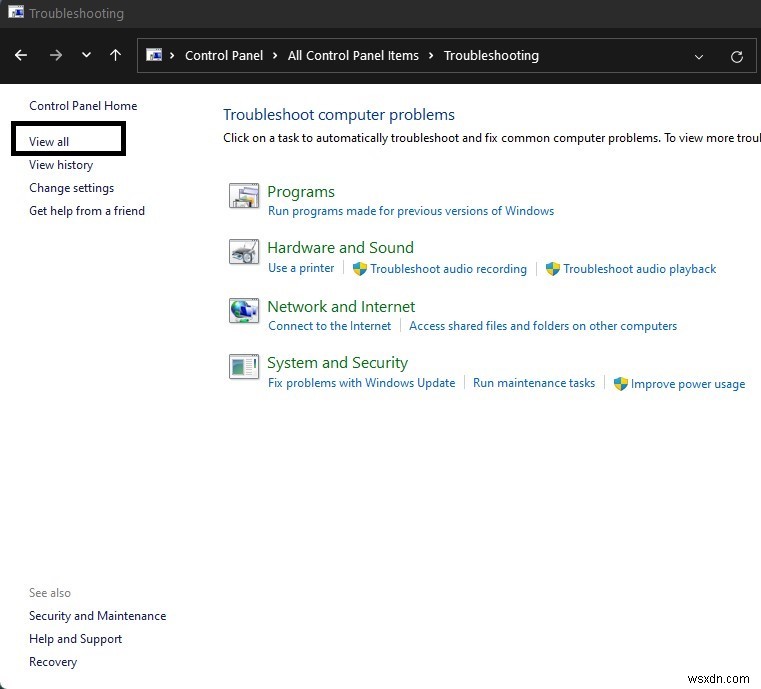Click shield icon beside Troubleshoot audio playback
This screenshot has height=689, width=761.
pyautogui.click(x=553, y=269)
